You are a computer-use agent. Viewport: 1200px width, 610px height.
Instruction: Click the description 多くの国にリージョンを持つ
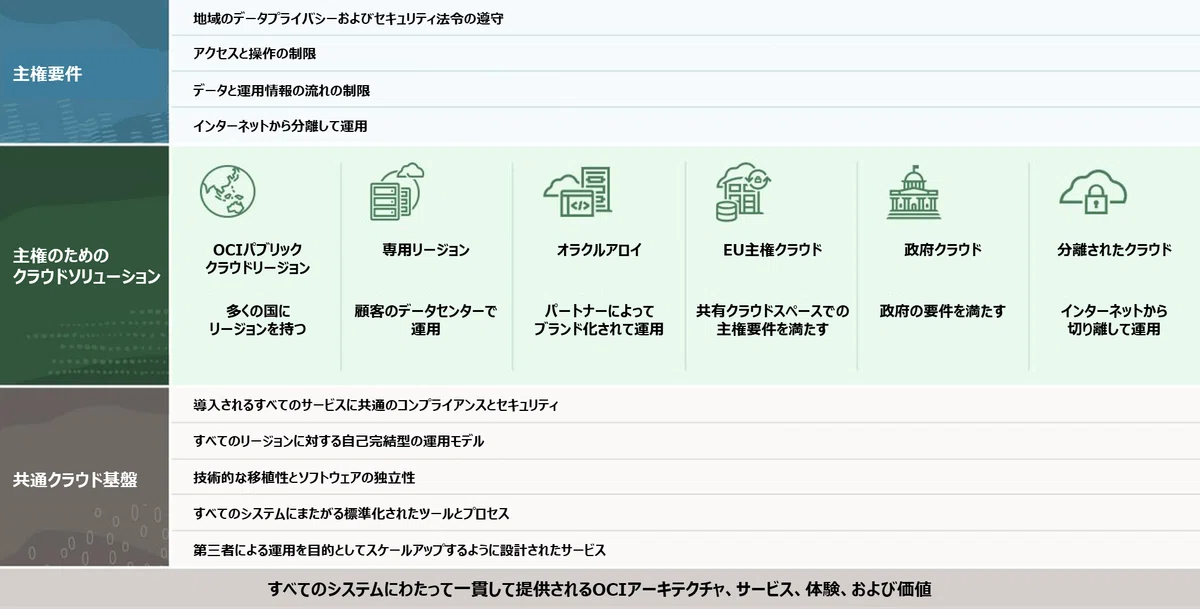[257, 320]
